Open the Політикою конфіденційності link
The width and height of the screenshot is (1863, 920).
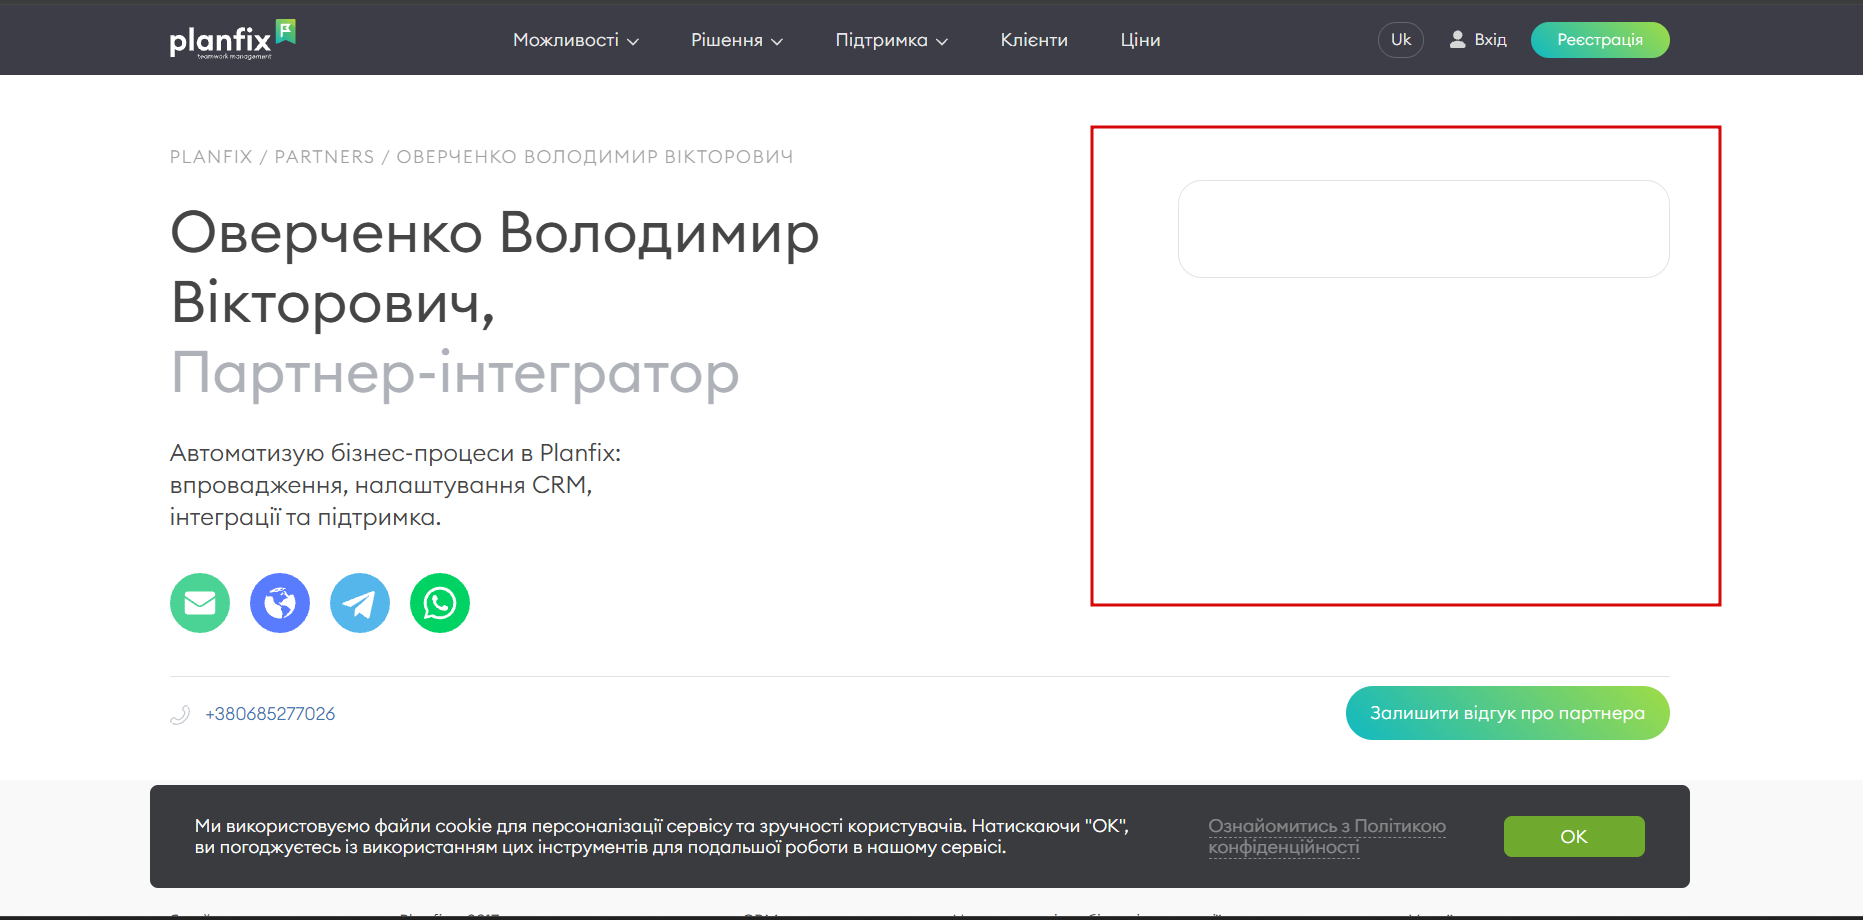pyautogui.click(x=1327, y=837)
